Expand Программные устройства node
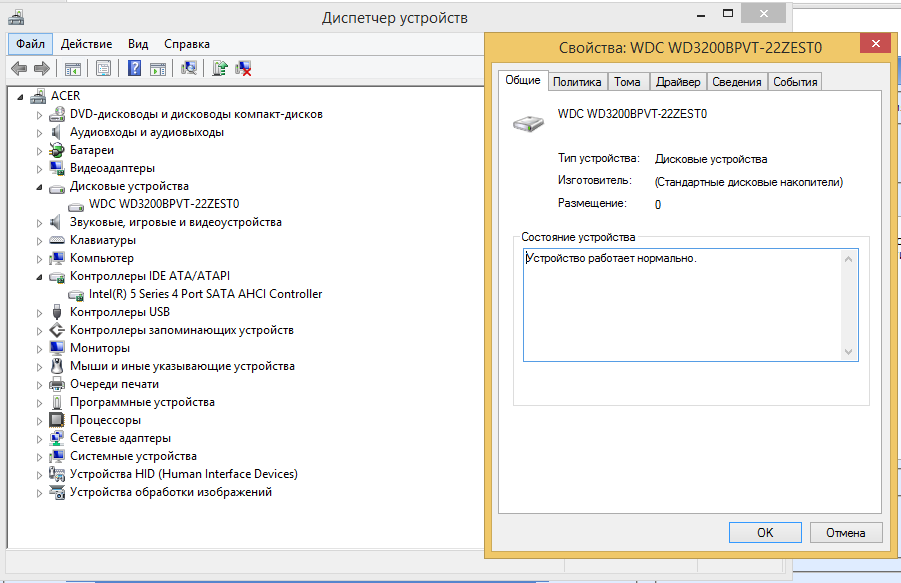The width and height of the screenshot is (901, 583). pos(39,403)
